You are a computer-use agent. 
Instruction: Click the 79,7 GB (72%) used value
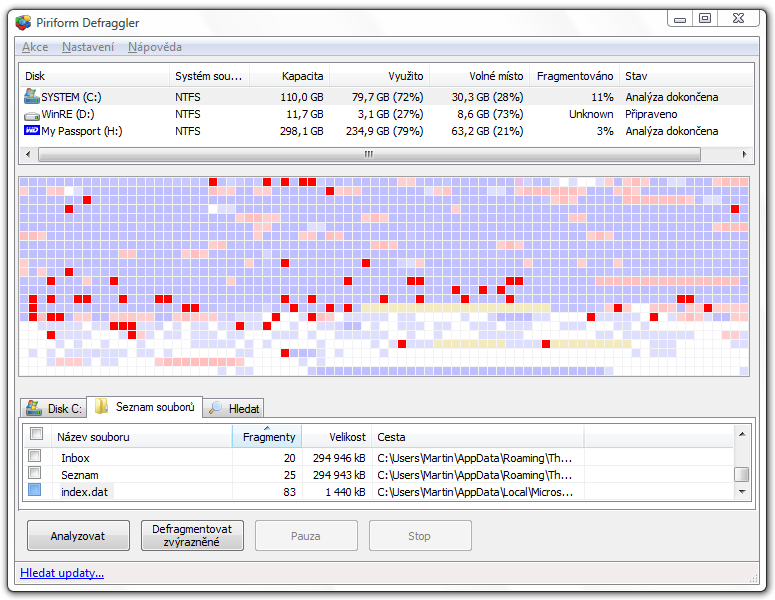388,97
